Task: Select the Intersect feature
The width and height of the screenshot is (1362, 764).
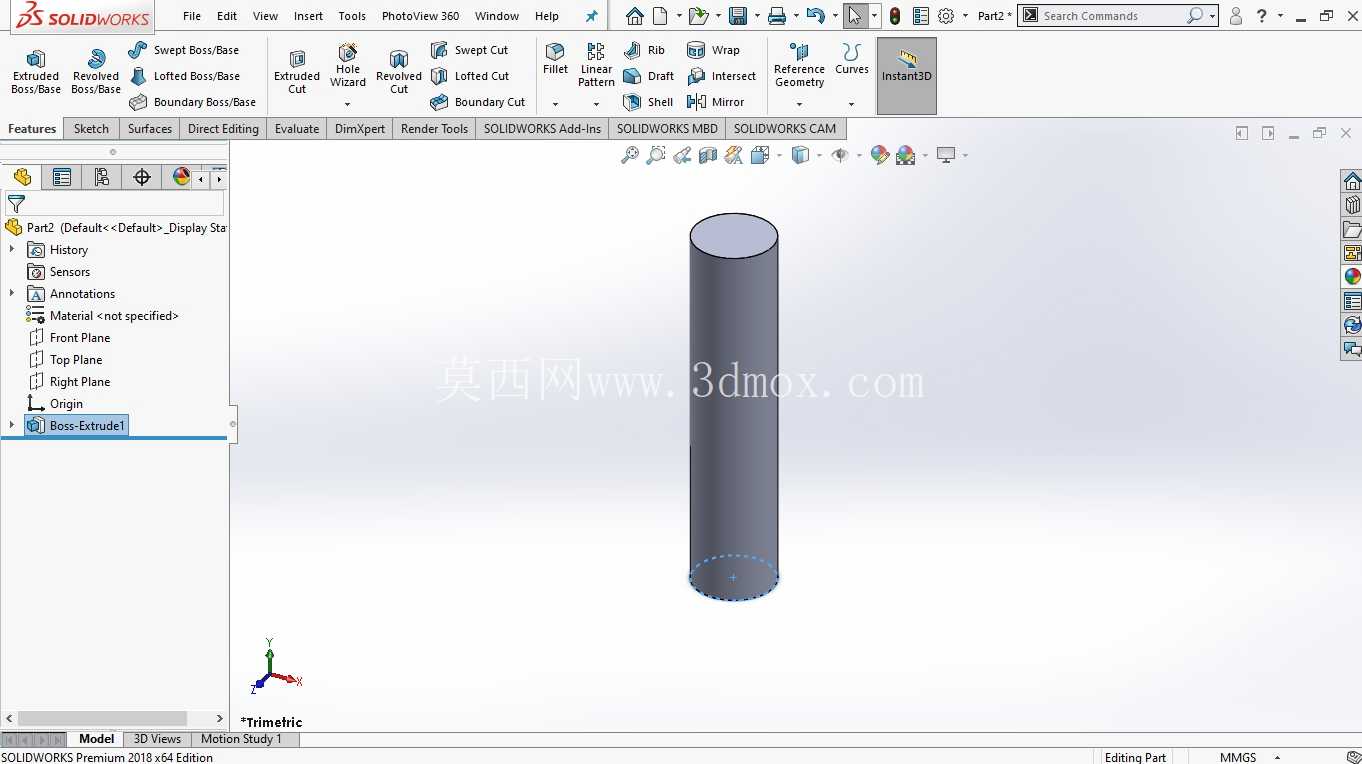Action: coord(722,76)
